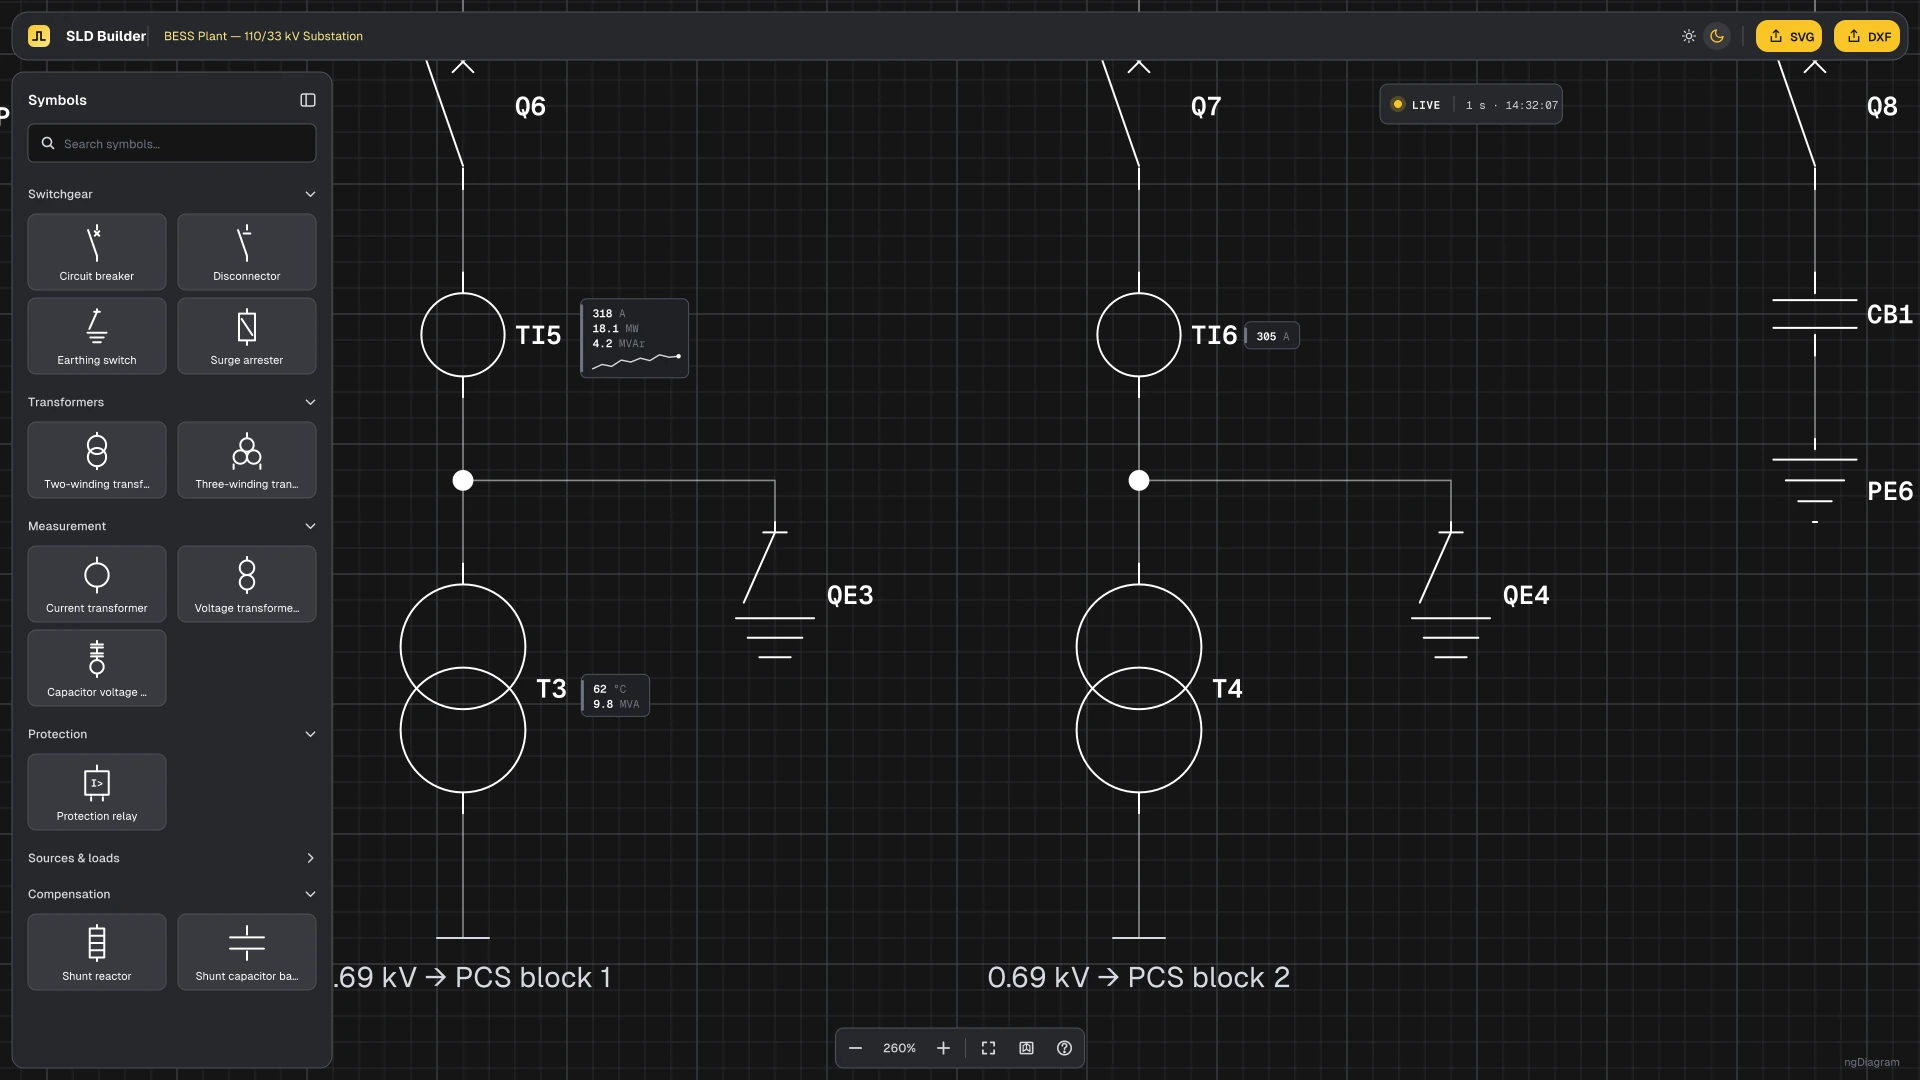Pick the Earthing switch symbol

pos(97,336)
